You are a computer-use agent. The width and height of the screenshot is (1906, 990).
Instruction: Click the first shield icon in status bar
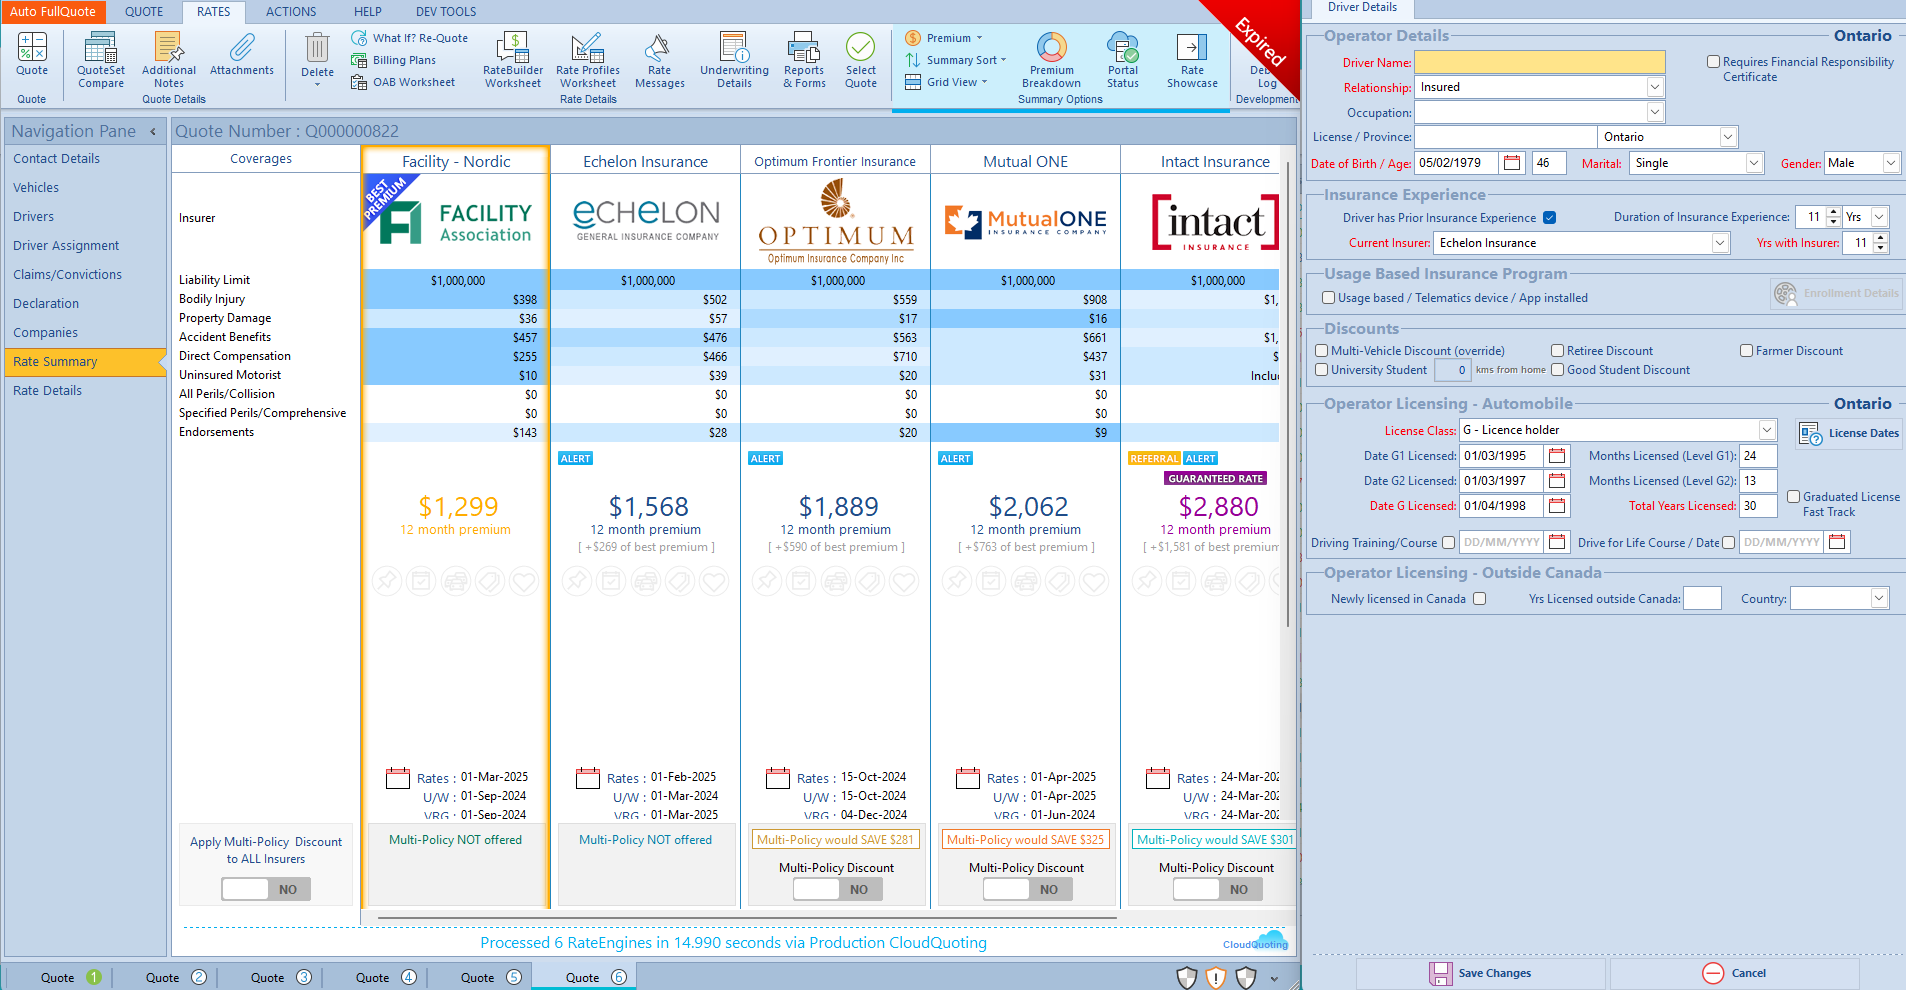click(x=1187, y=978)
